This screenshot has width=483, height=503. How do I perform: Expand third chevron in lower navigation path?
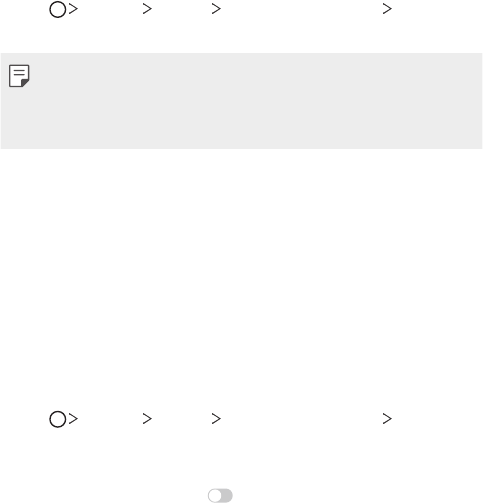(216, 419)
